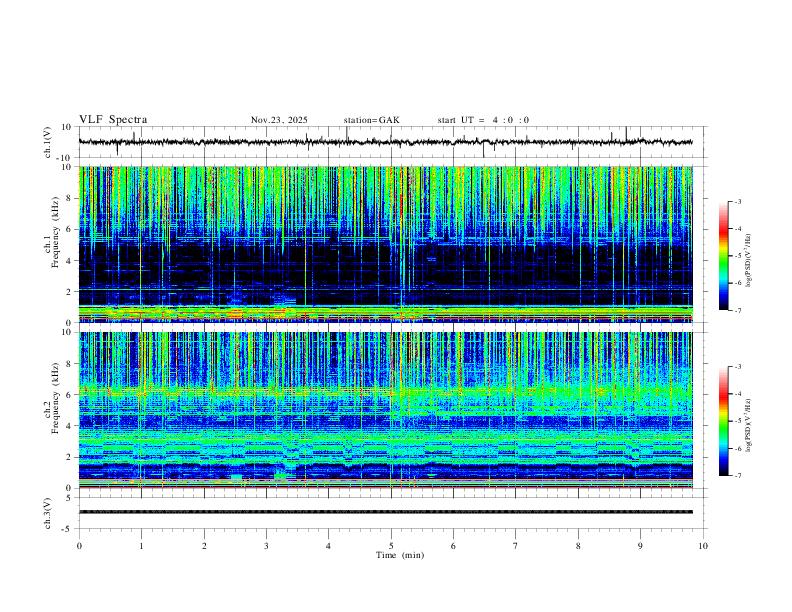
Task: Click the ch.2 PSD color scale bar
Action: 724,421
